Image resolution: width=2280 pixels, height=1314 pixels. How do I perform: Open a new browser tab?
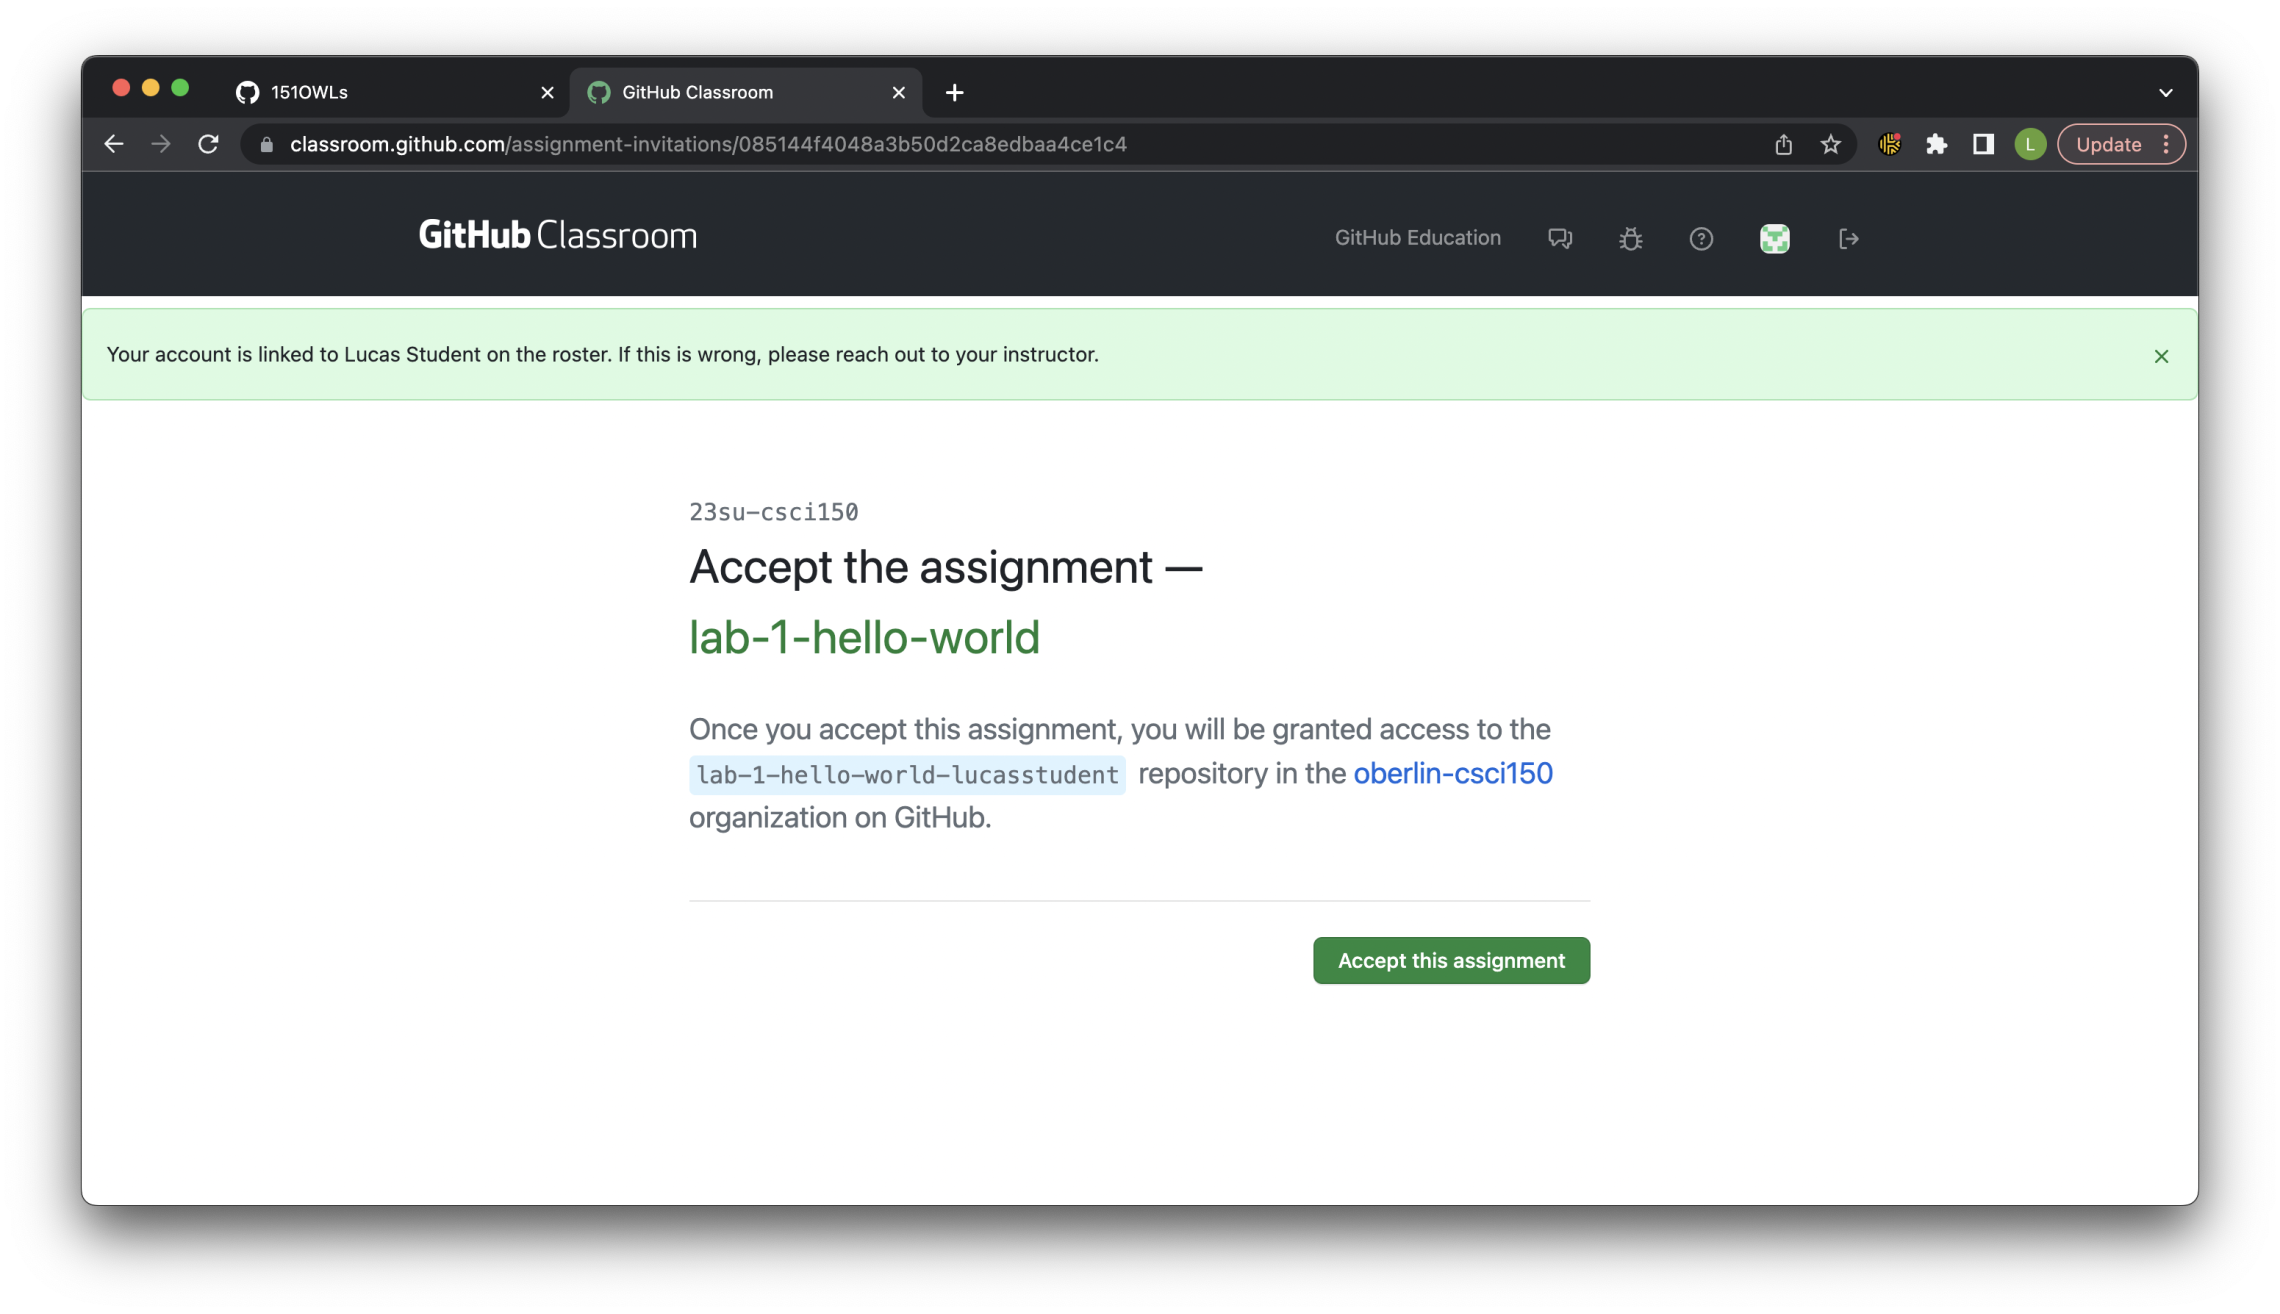(x=954, y=93)
